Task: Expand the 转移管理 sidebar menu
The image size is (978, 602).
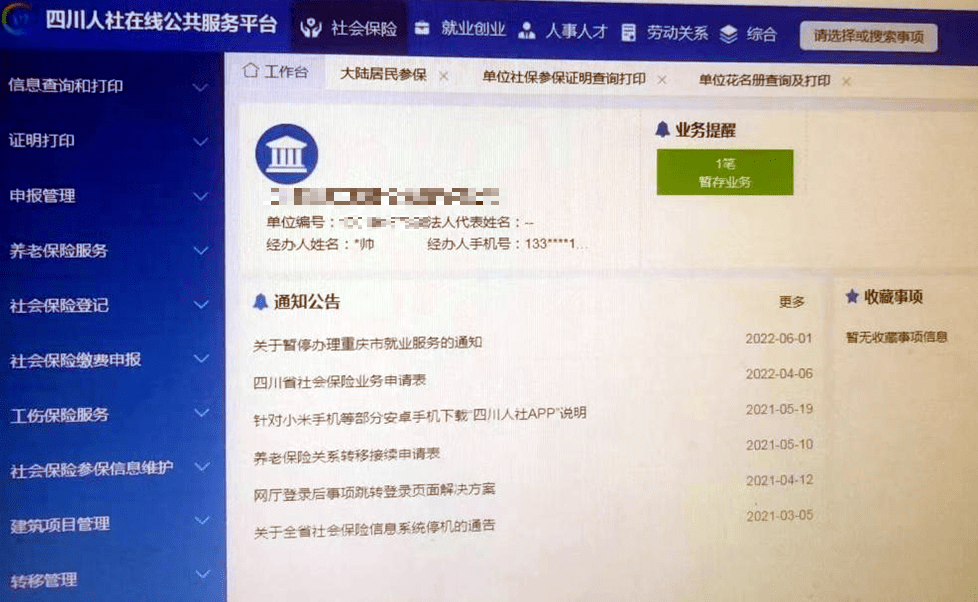Action: click(100, 577)
